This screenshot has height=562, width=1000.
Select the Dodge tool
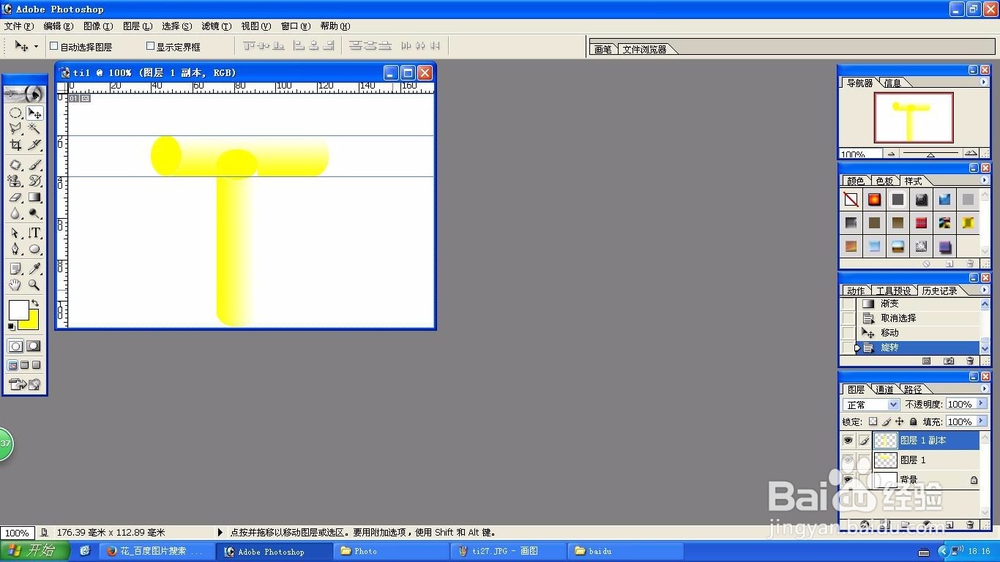[x=34, y=213]
